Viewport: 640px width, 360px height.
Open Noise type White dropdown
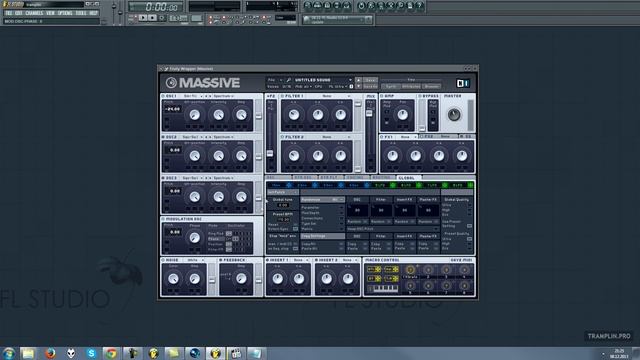[195, 260]
